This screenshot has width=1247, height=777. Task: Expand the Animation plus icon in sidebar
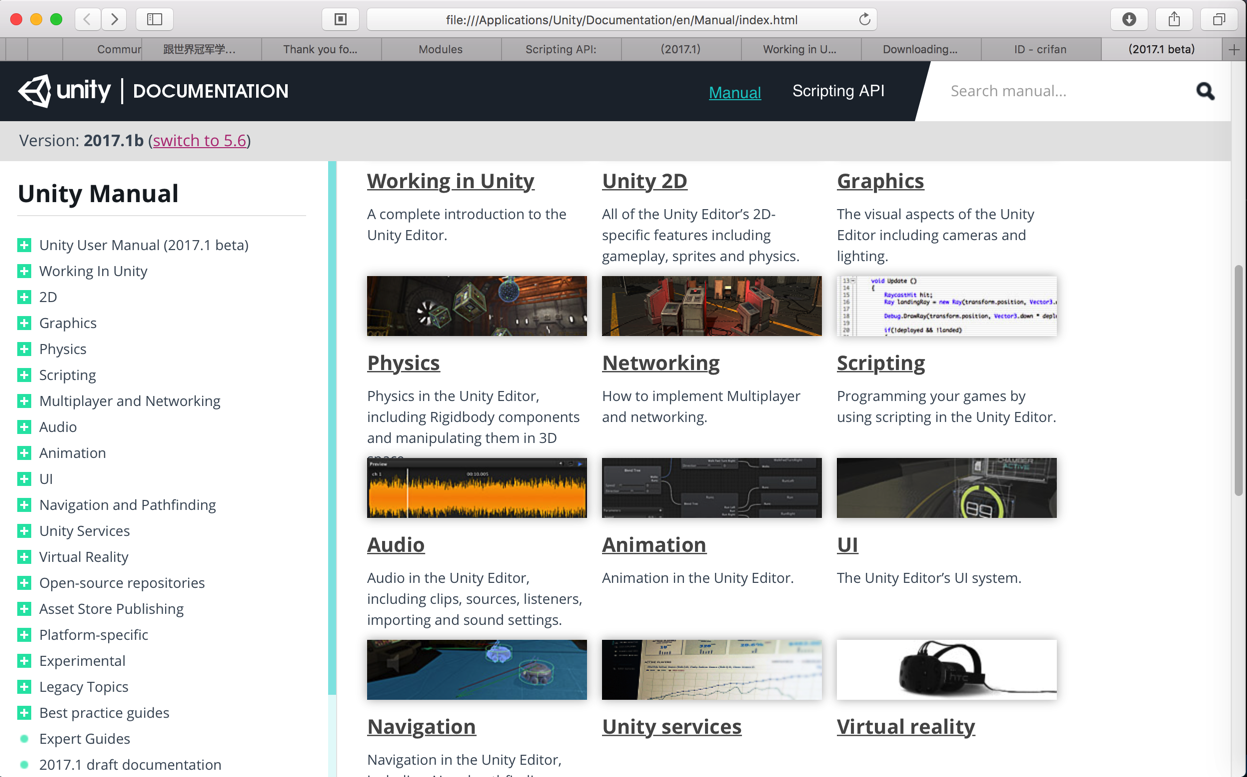click(x=24, y=453)
